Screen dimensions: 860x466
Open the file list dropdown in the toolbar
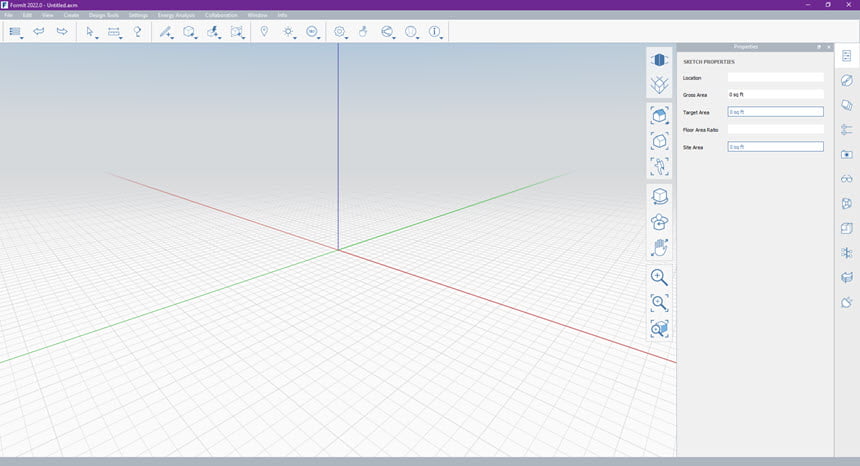(16, 32)
